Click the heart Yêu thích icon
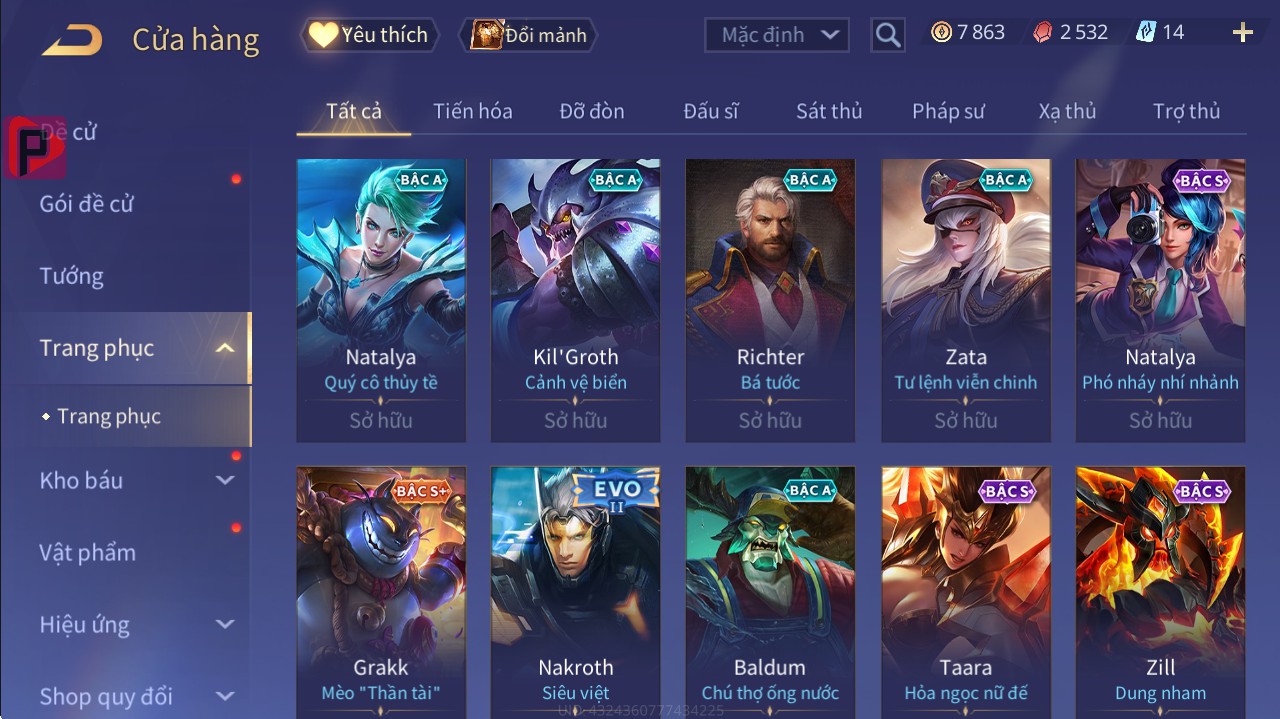Image resolution: width=1280 pixels, height=719 pixels. click(x=323, y=35)
